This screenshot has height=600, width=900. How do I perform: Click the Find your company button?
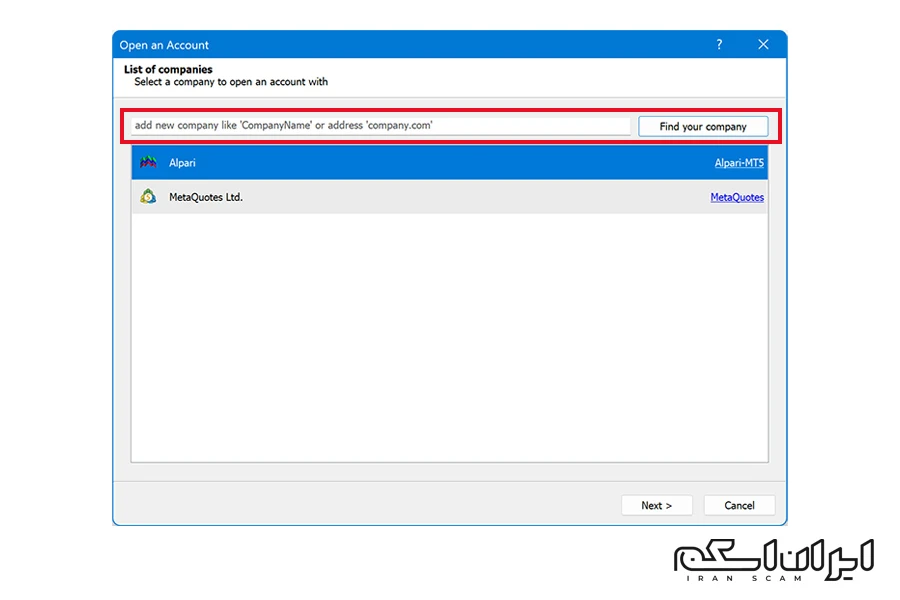[703, 126]
